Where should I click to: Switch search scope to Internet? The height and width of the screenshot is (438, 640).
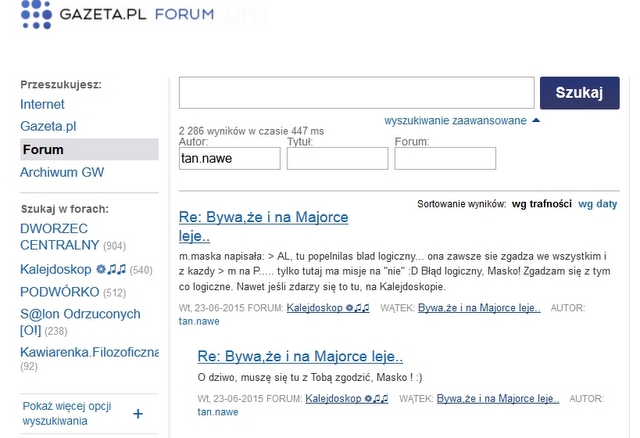[42, 104]
